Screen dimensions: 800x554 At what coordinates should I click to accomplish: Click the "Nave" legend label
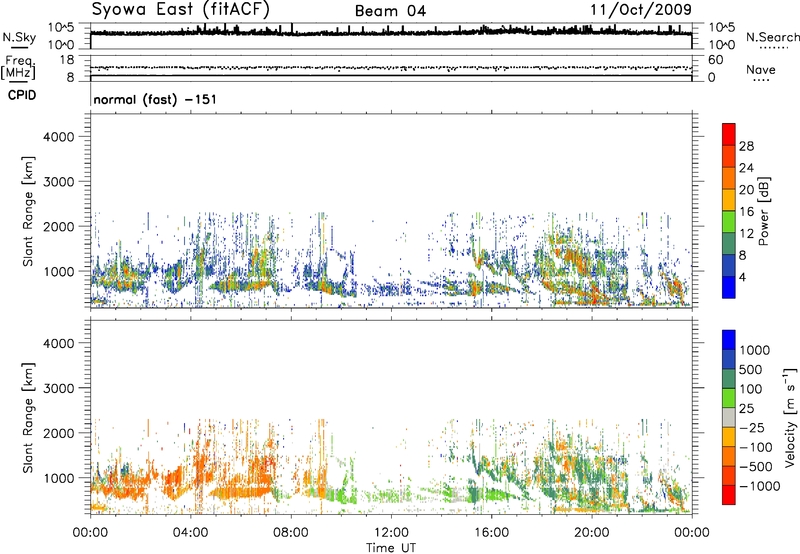click(761, 70)
